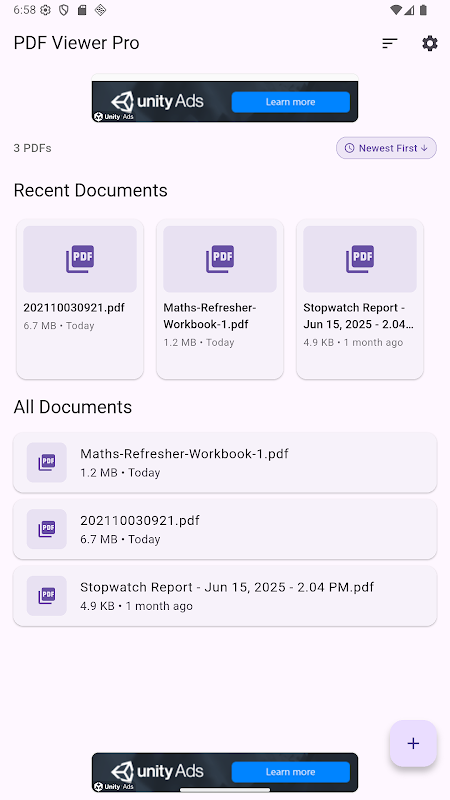Click PDF icon of Maths-Refresher list item

pos(46,462)
